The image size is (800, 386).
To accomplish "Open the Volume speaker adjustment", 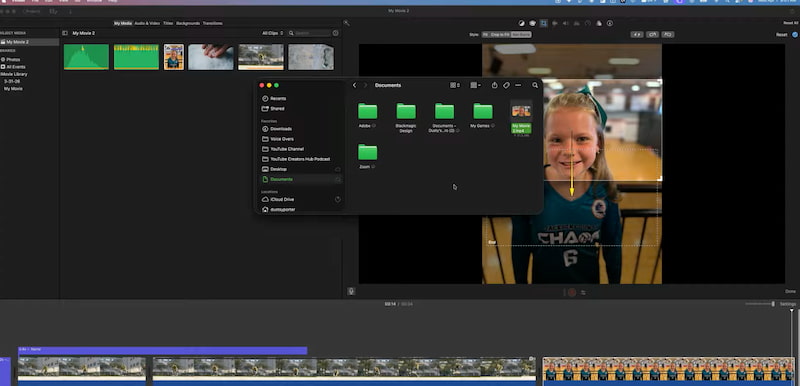I will (566, 23).
